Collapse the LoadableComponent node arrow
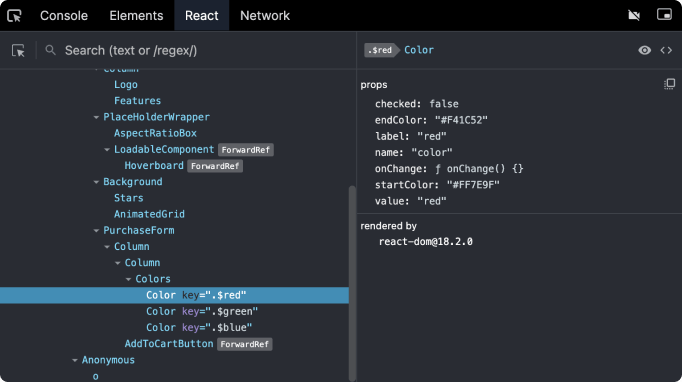682x382 pixels. [x=107, y=150]
